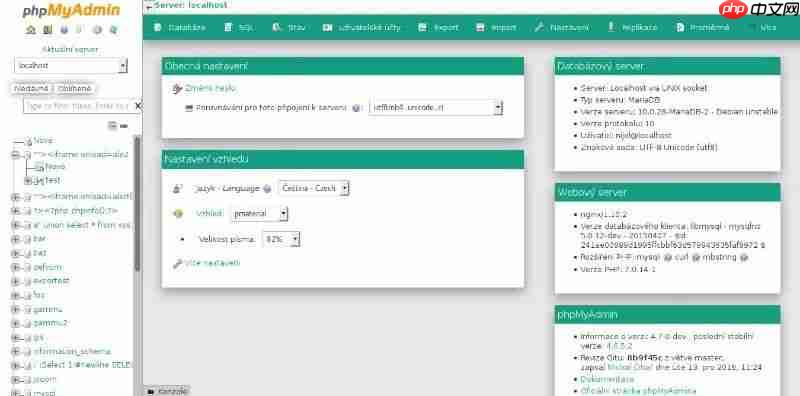Expand the gammu database node
The height and width of the screenshot is (396, 800).
click(15, 310)
